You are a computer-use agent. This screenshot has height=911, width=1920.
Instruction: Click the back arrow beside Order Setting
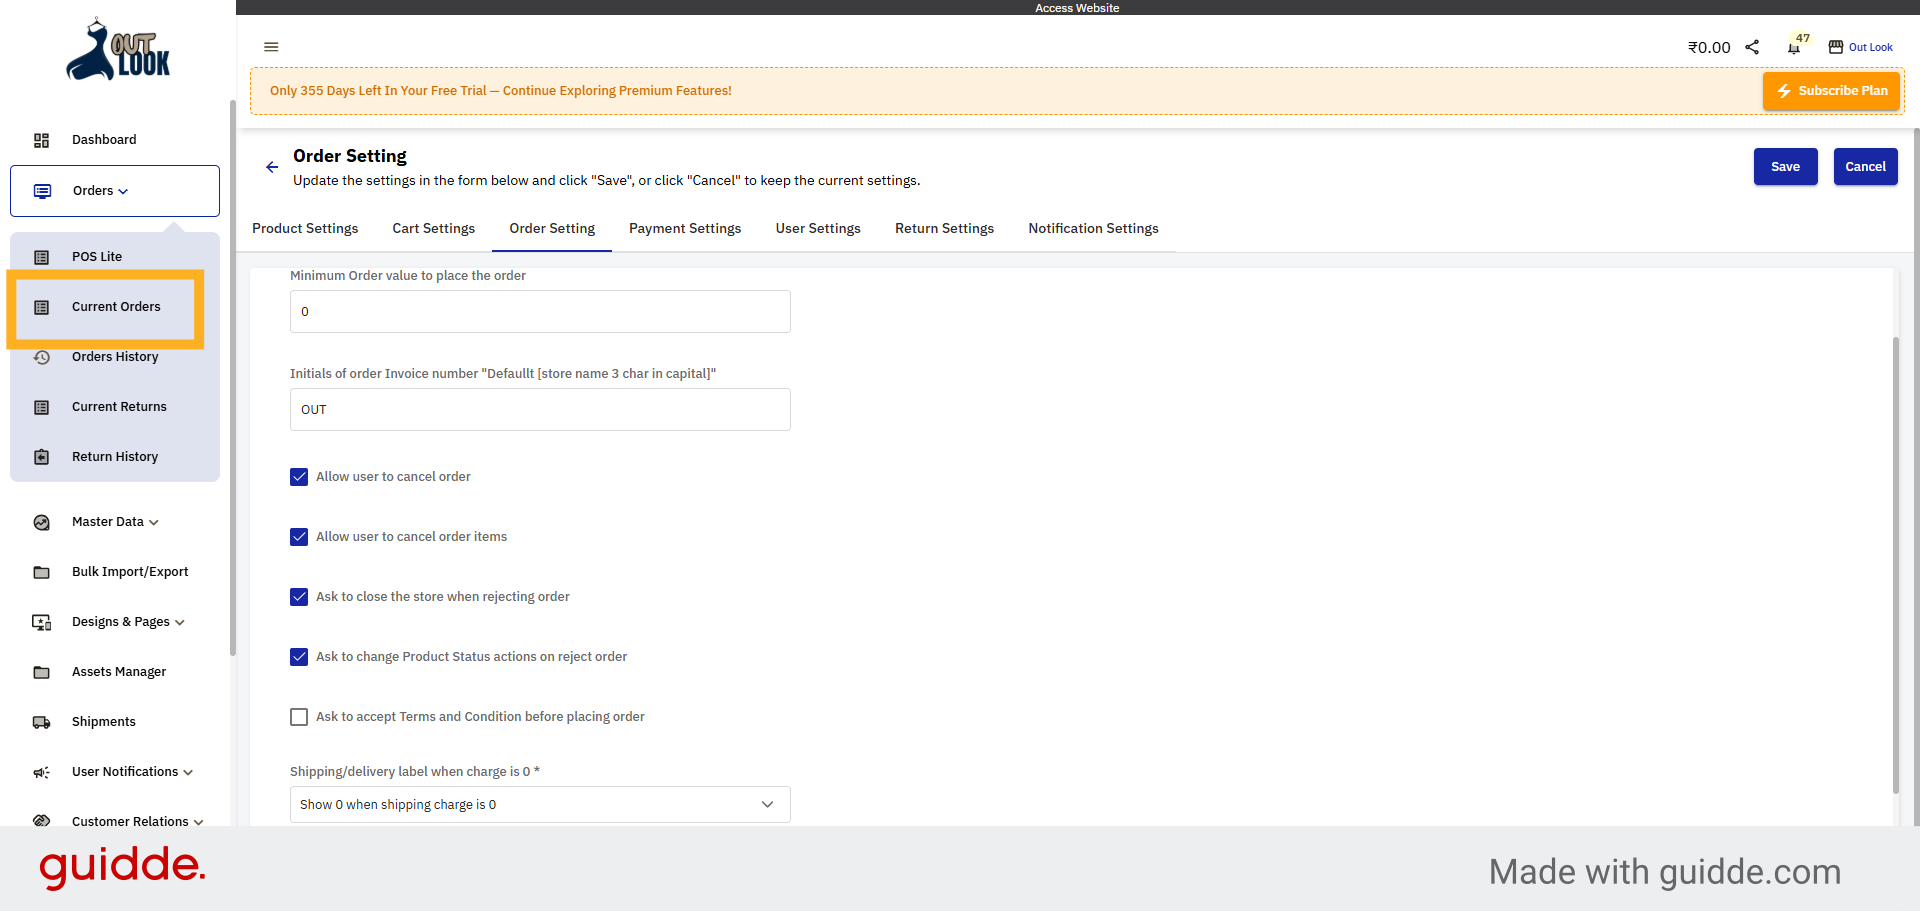(272, 167)
